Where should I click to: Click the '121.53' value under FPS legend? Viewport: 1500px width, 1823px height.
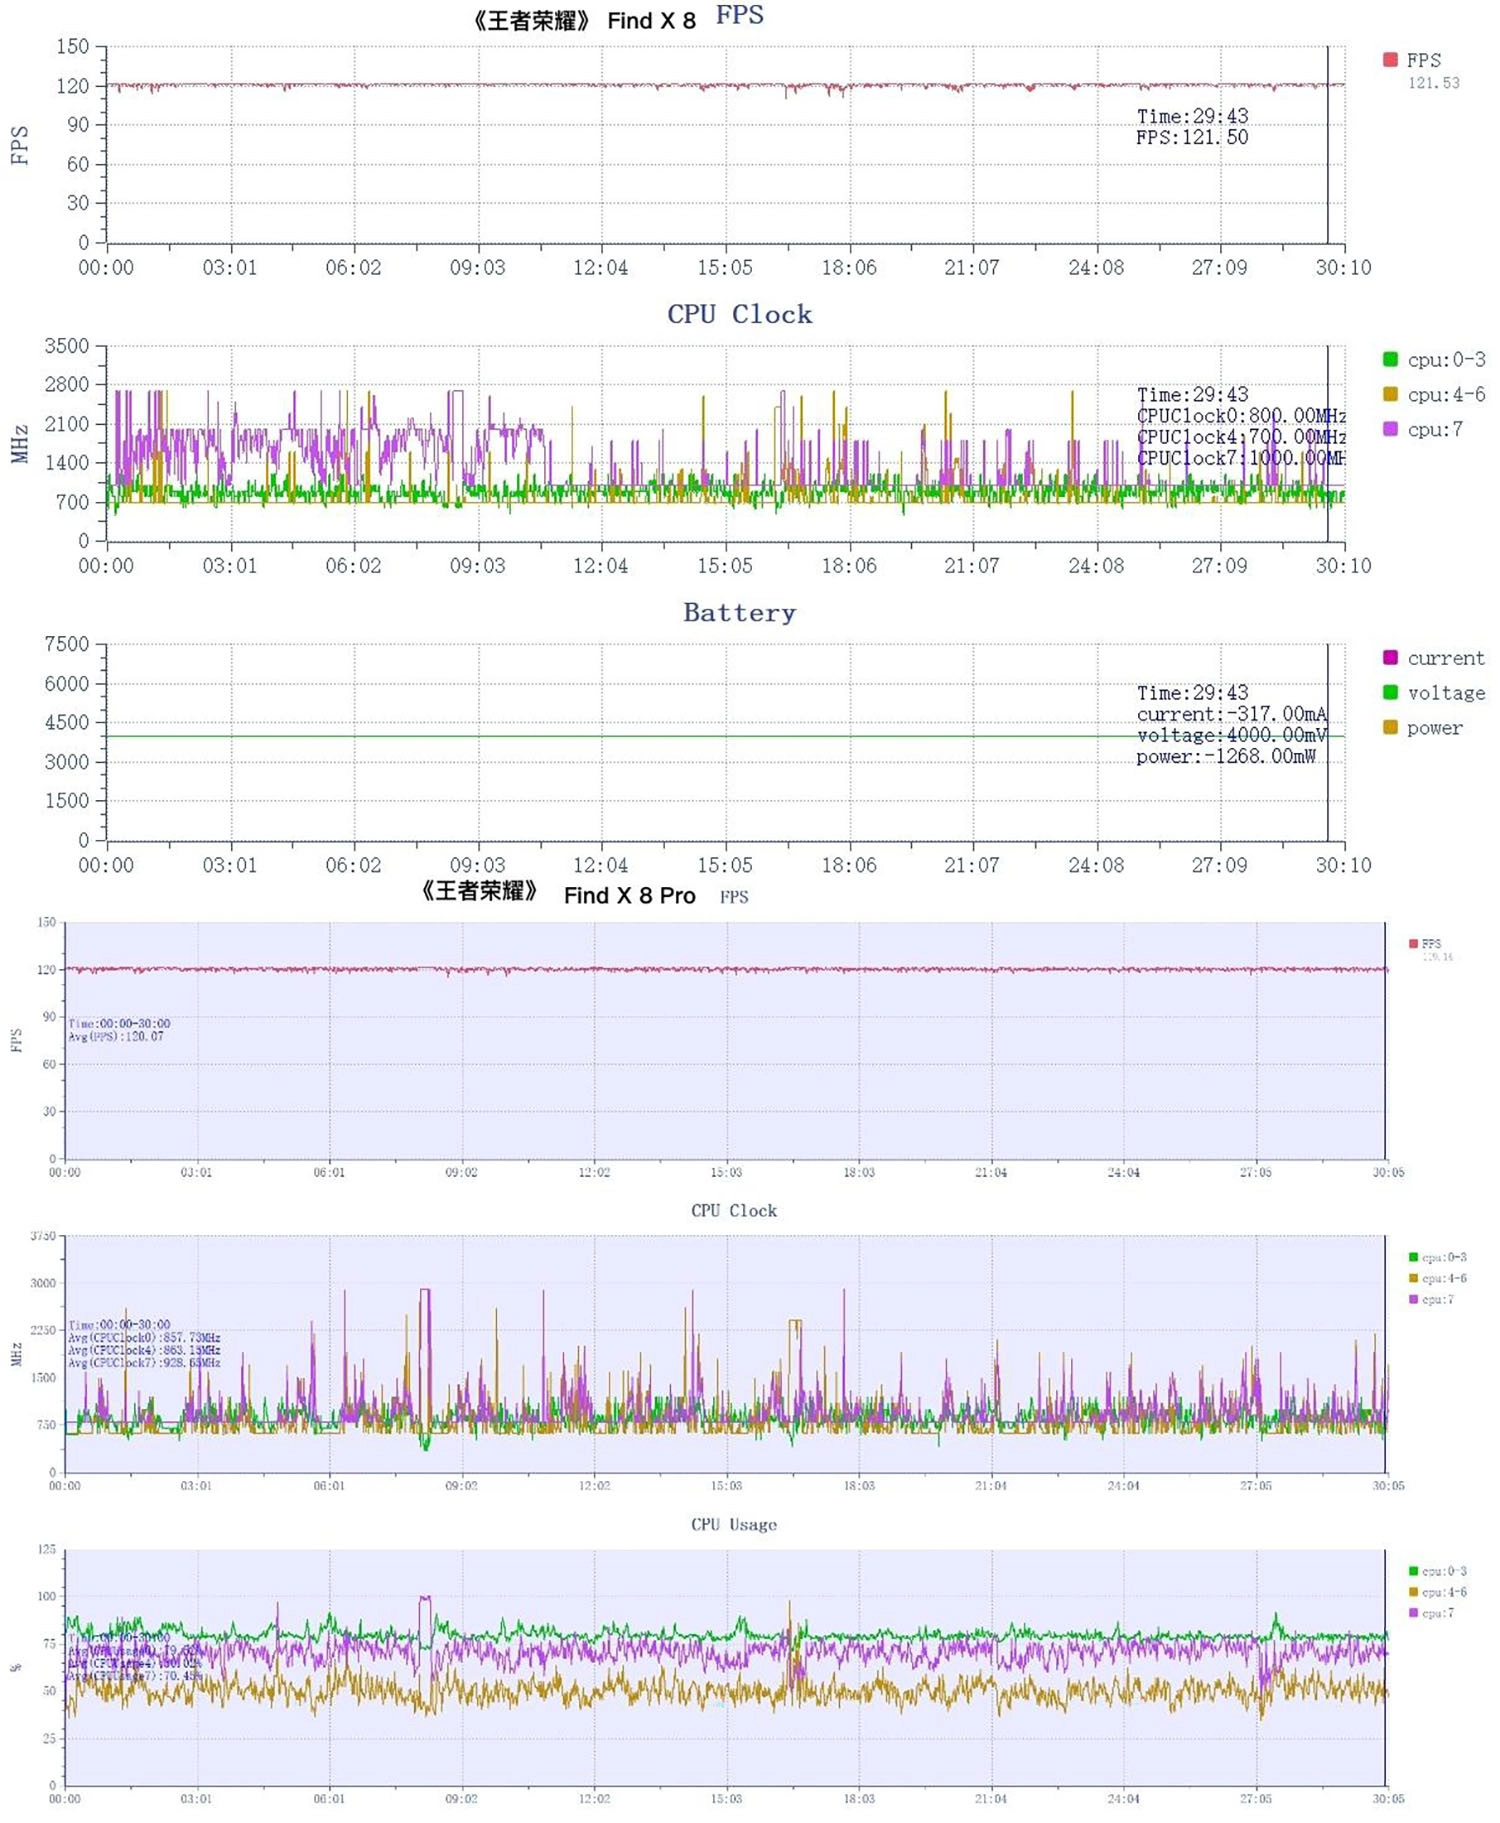(1433, 83)
